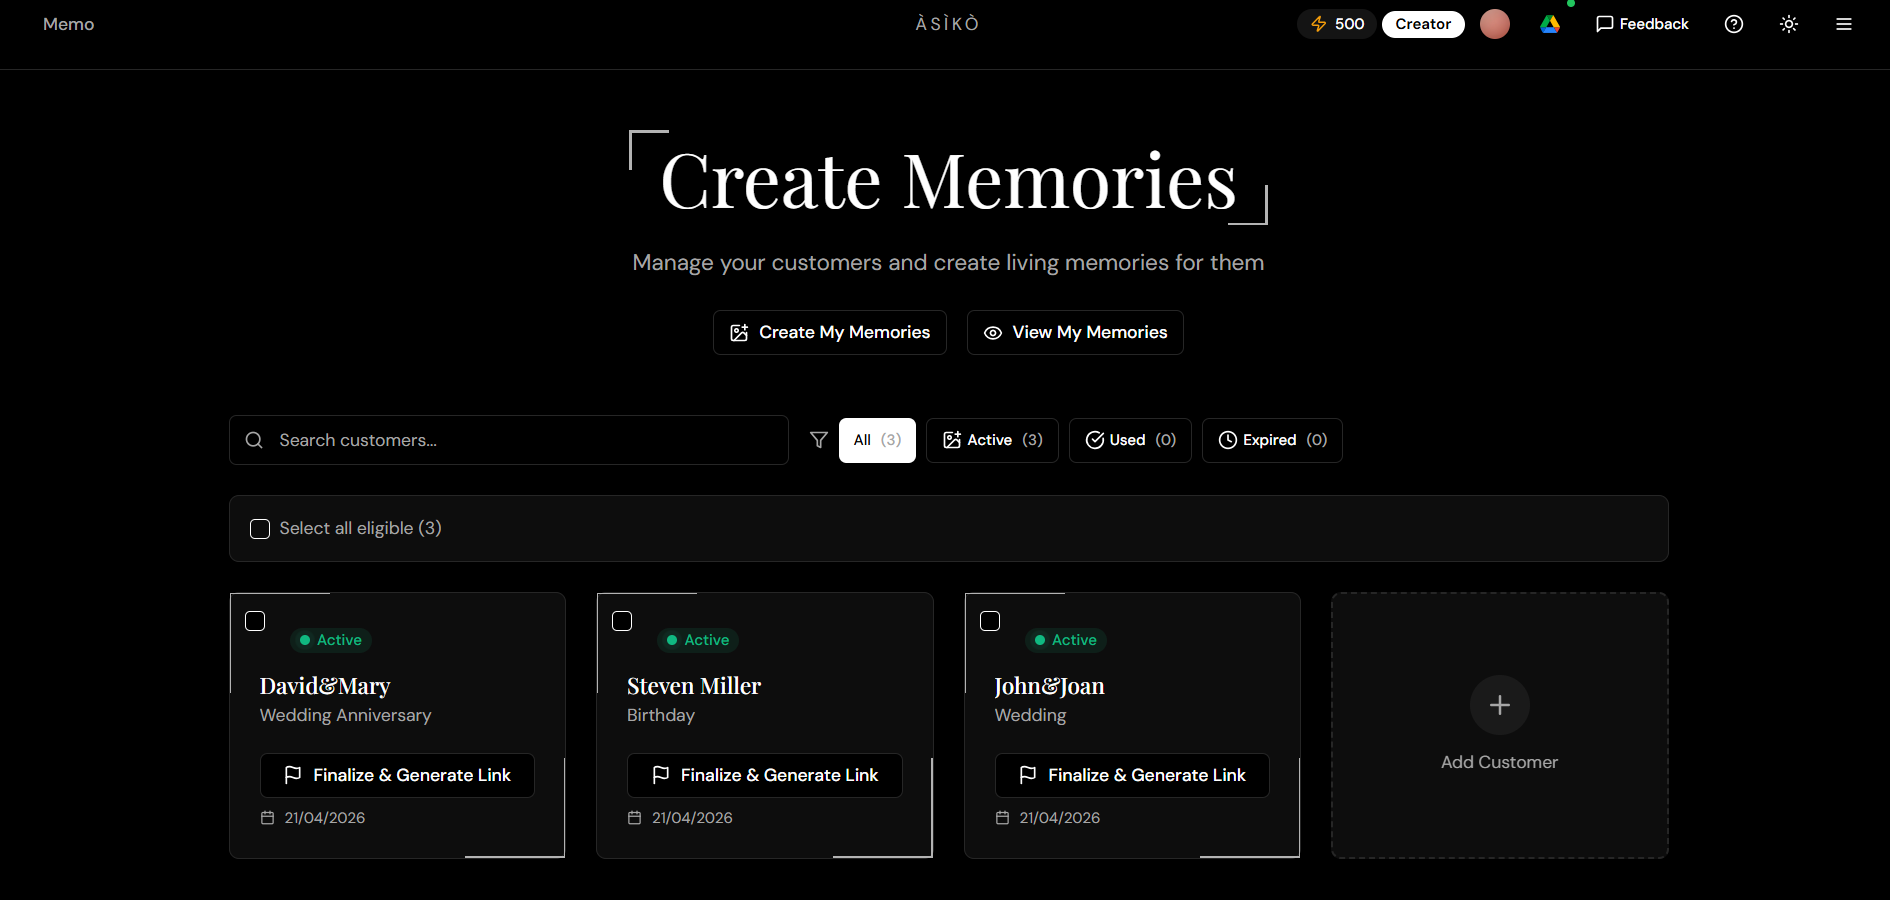Finalize and generate link for Steven Miller
The height and width of the screenshot is (900, 1890).
[x=764, y=775]
